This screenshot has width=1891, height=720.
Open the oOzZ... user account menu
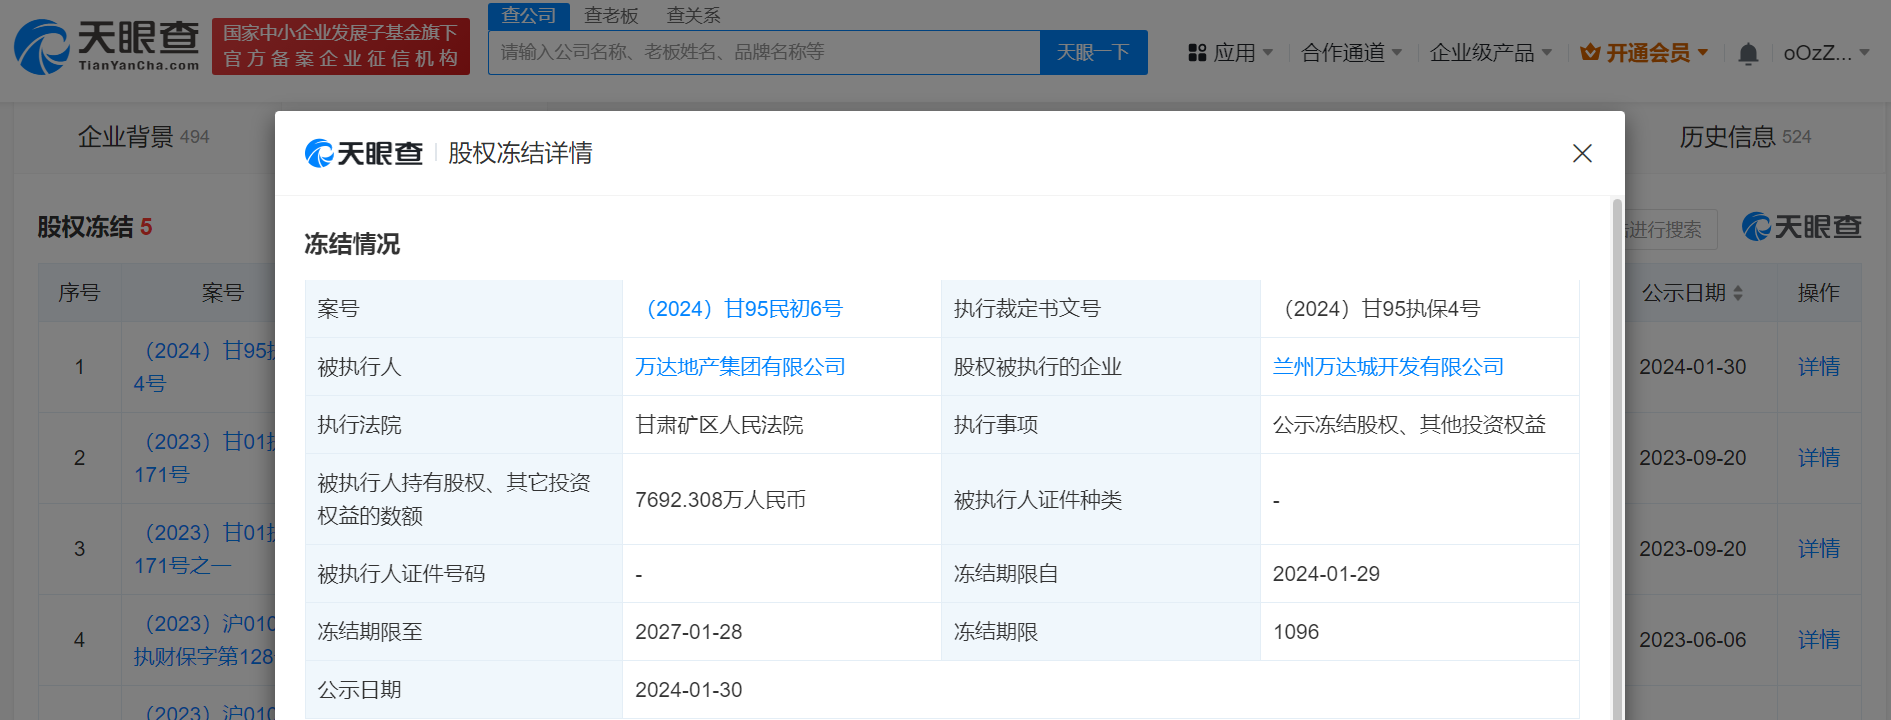click(1826, 52)
